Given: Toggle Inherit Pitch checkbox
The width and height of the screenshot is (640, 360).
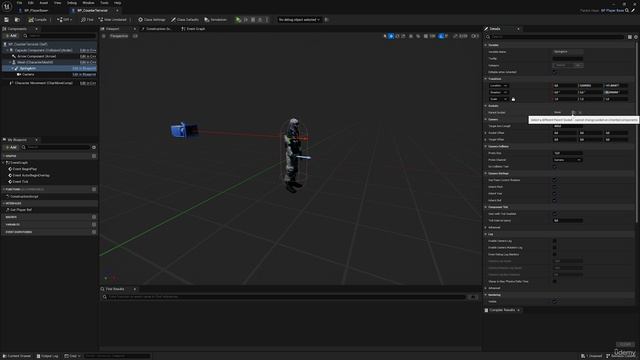Looking at the screenshot, I should coord(555,187).
